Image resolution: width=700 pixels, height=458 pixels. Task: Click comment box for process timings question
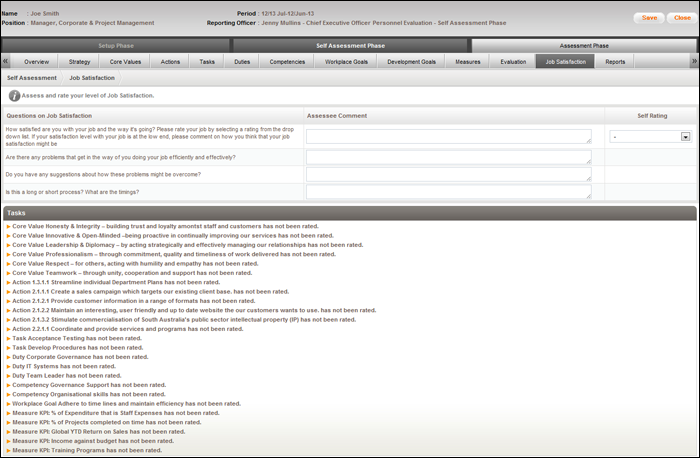click(x=449, y=192)
